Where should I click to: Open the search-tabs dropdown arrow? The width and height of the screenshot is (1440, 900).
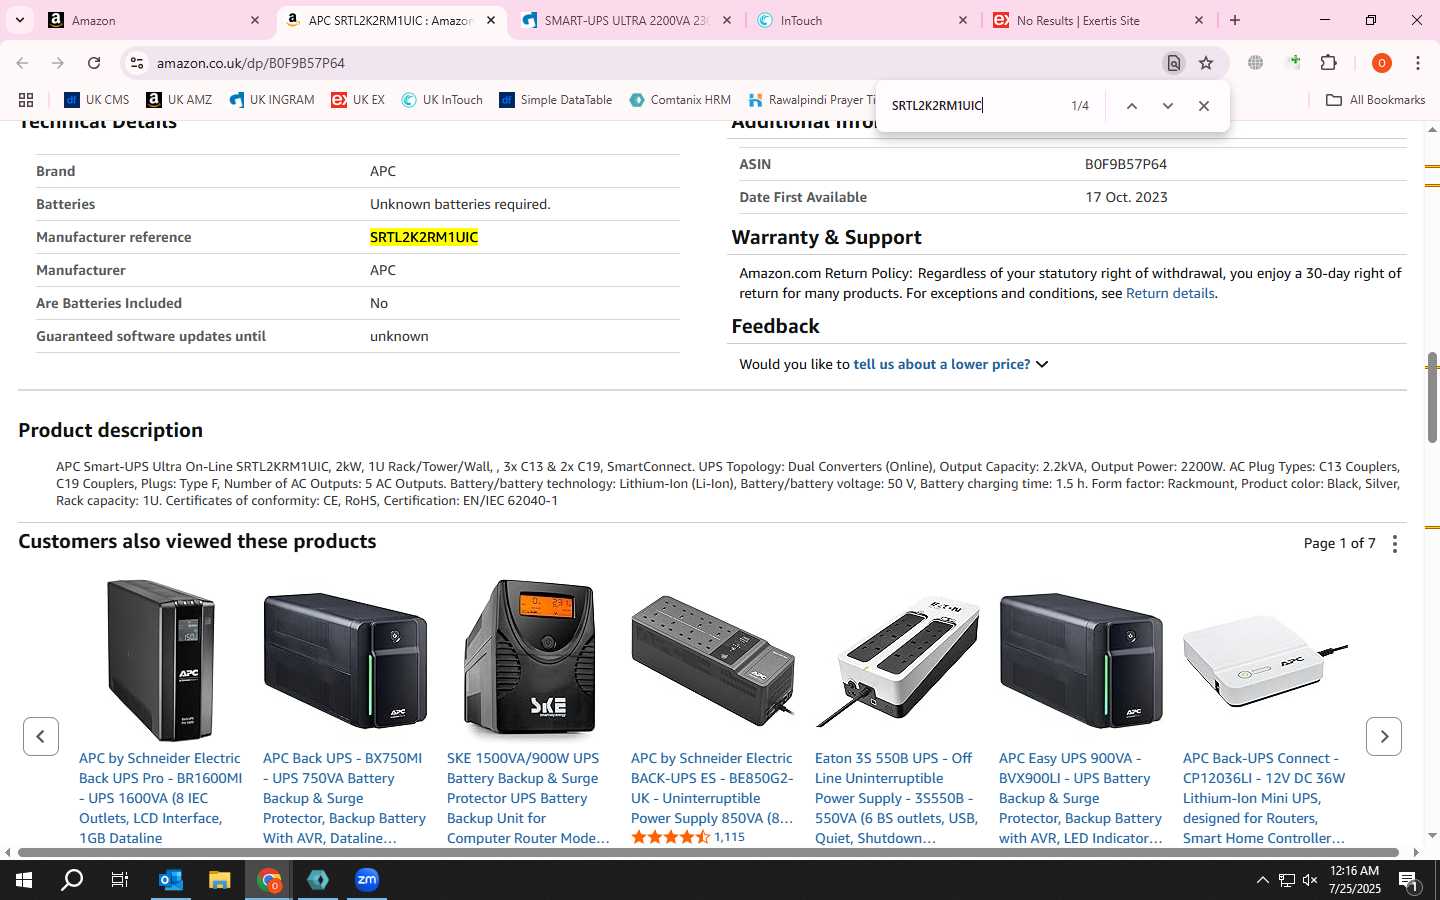(x=20, y=20)
